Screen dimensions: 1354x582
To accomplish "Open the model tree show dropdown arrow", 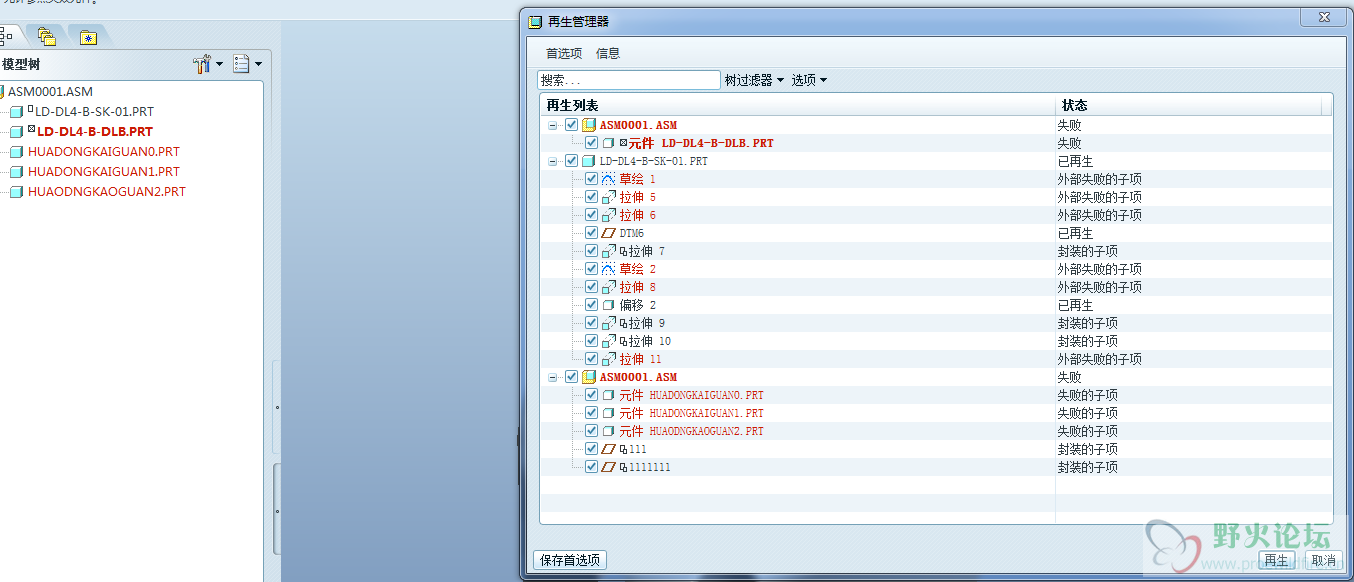I will click(x=258, y=65).
